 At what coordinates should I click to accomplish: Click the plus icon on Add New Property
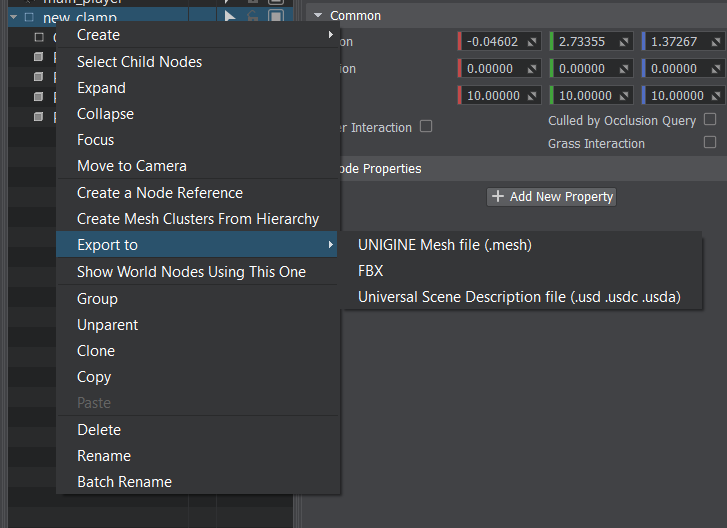click(498, 197)
